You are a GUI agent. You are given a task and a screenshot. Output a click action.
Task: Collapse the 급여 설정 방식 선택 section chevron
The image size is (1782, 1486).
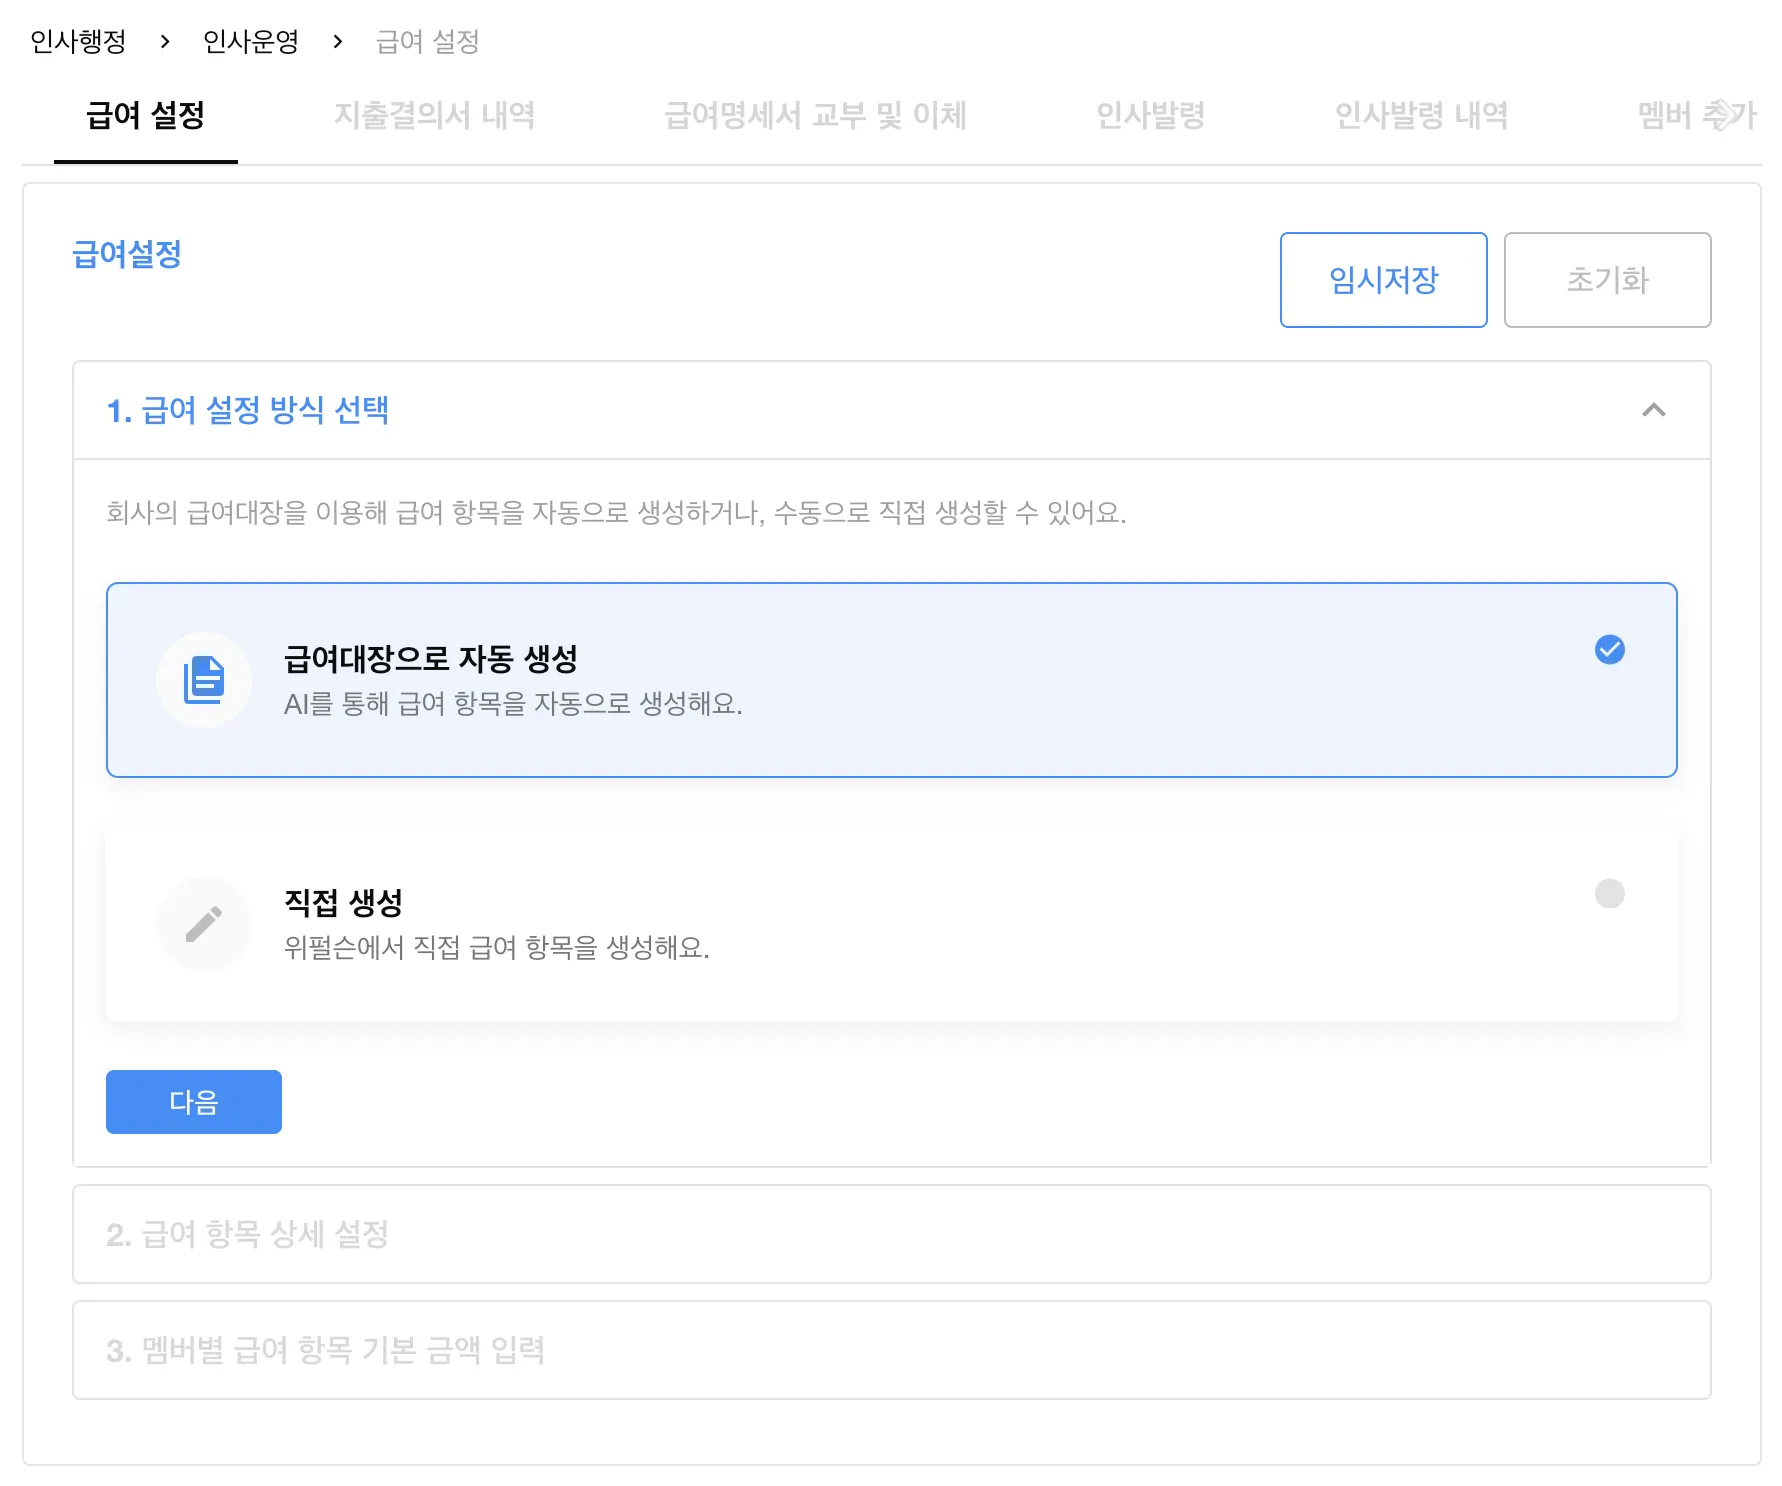[1653, 410]
